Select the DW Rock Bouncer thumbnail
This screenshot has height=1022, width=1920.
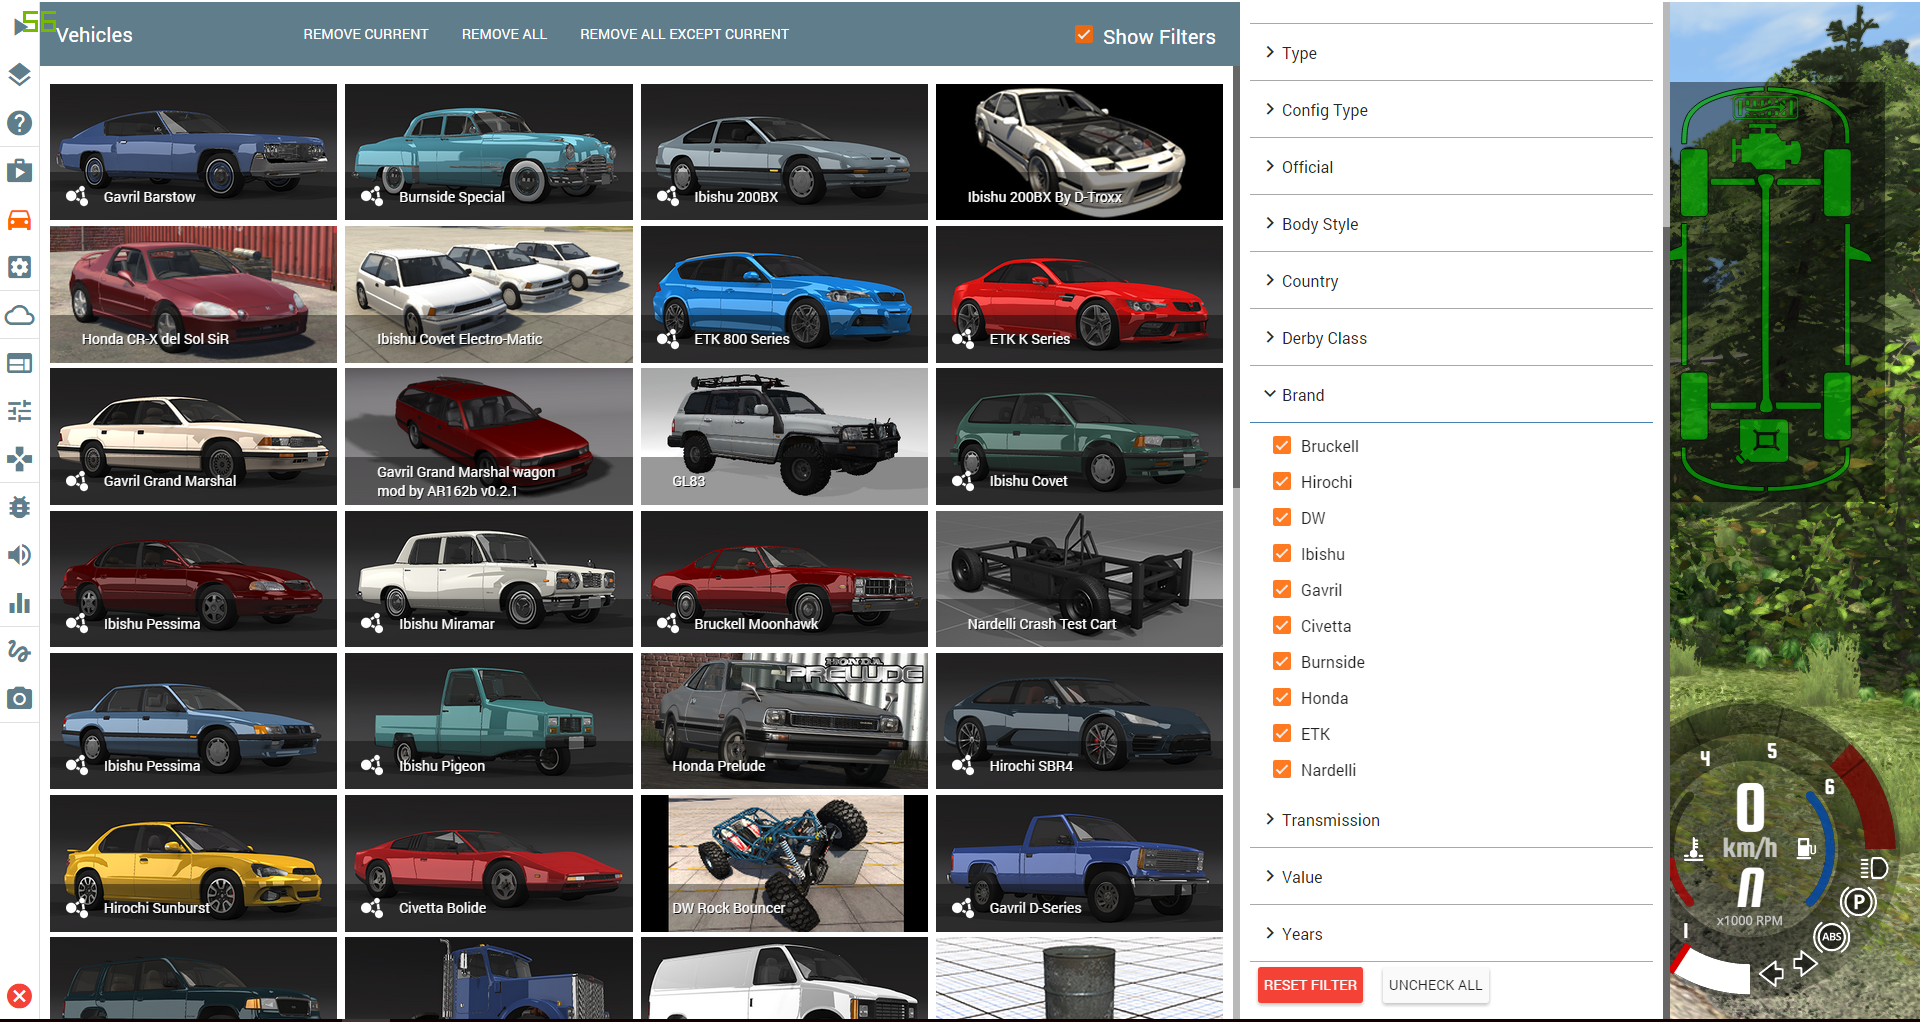pos(784,863)
